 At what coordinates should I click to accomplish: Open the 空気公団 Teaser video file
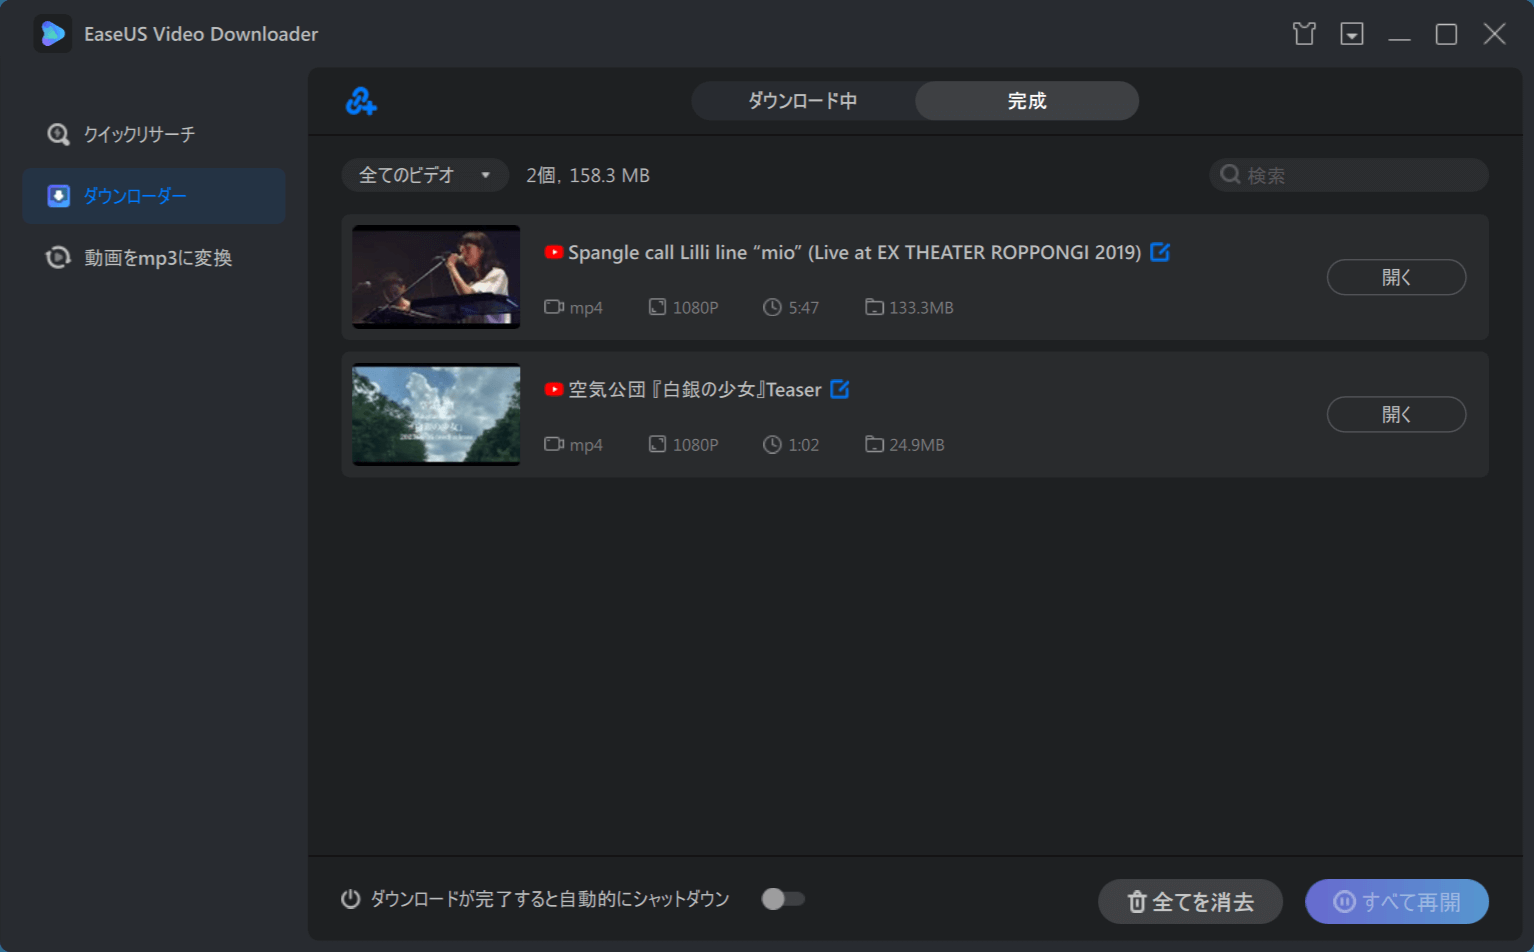coord(1396,414)
